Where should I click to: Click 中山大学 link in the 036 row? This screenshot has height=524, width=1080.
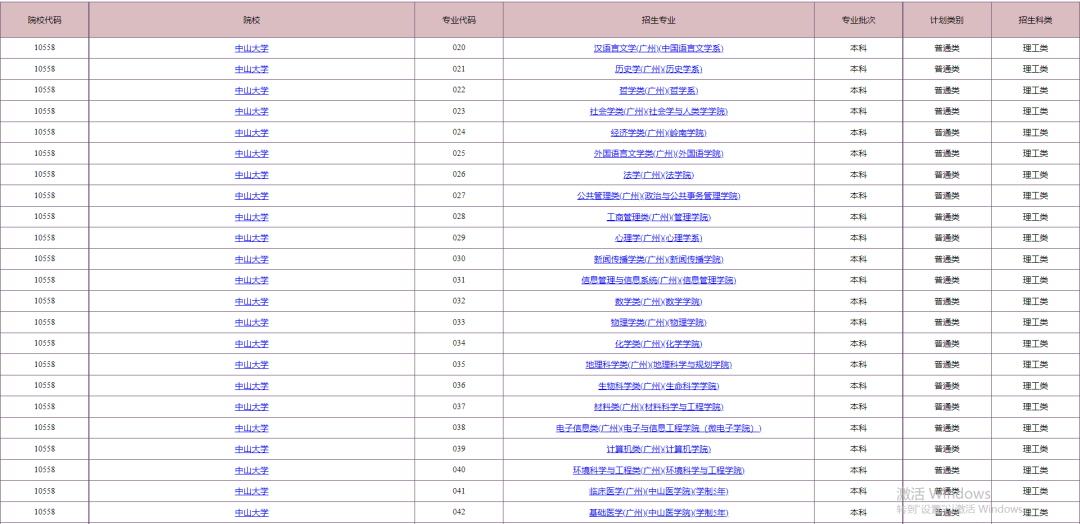coord(251,386)
